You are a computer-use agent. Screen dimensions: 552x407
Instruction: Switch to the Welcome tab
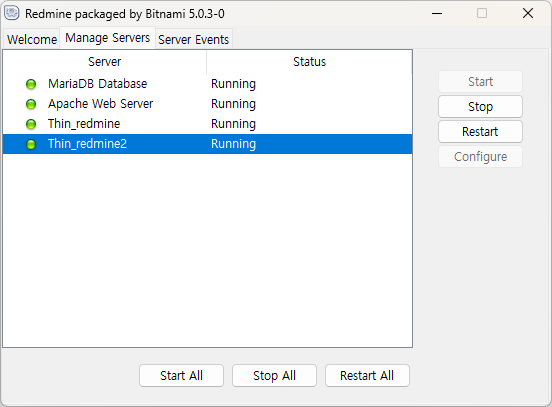click(32, 39)
